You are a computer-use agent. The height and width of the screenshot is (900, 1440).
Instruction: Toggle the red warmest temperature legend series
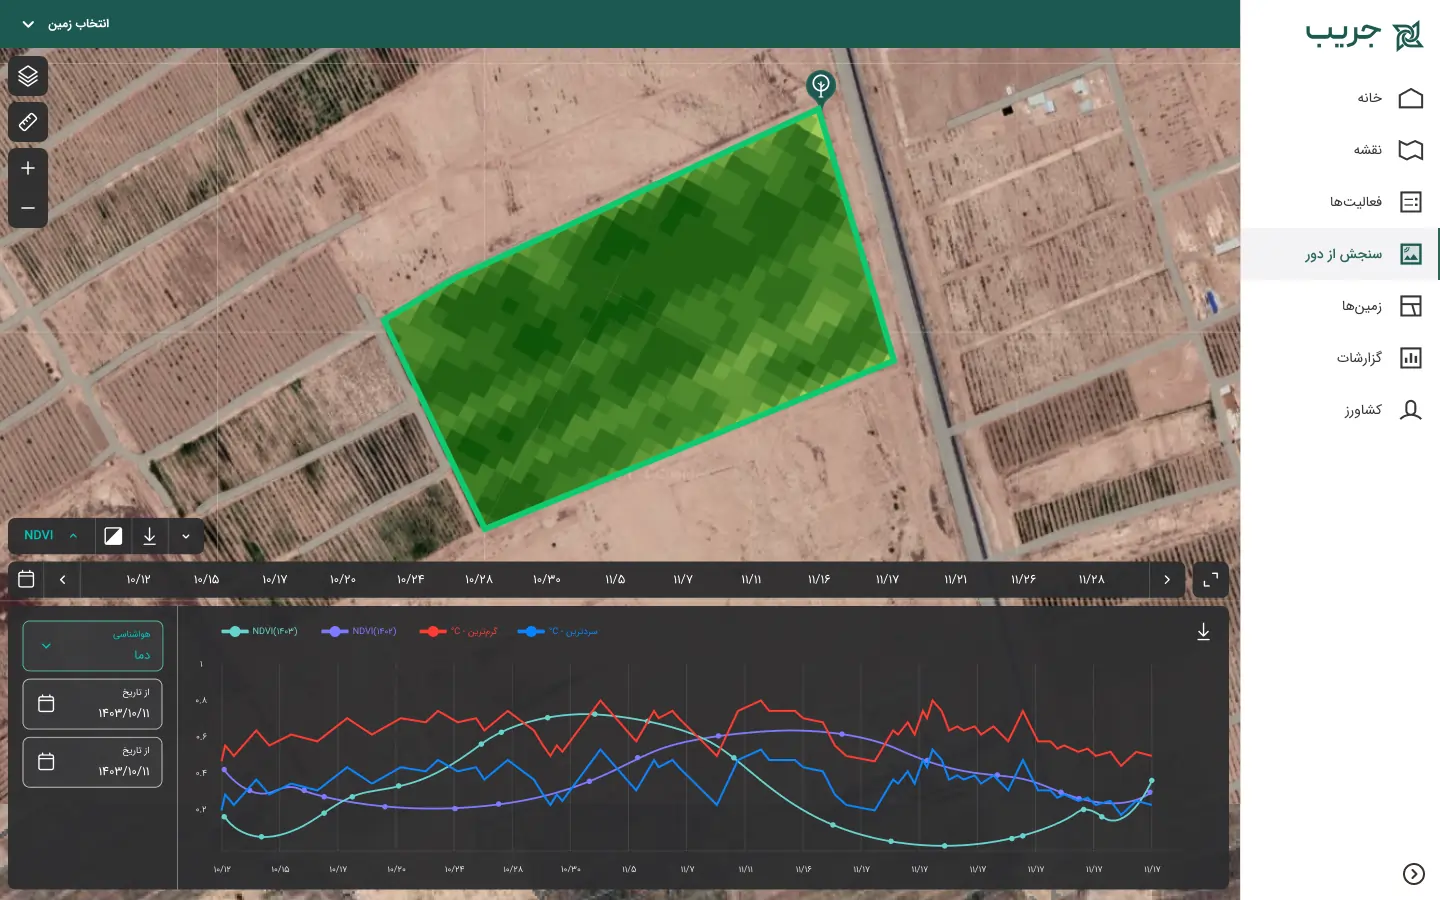tap(459, 631)
